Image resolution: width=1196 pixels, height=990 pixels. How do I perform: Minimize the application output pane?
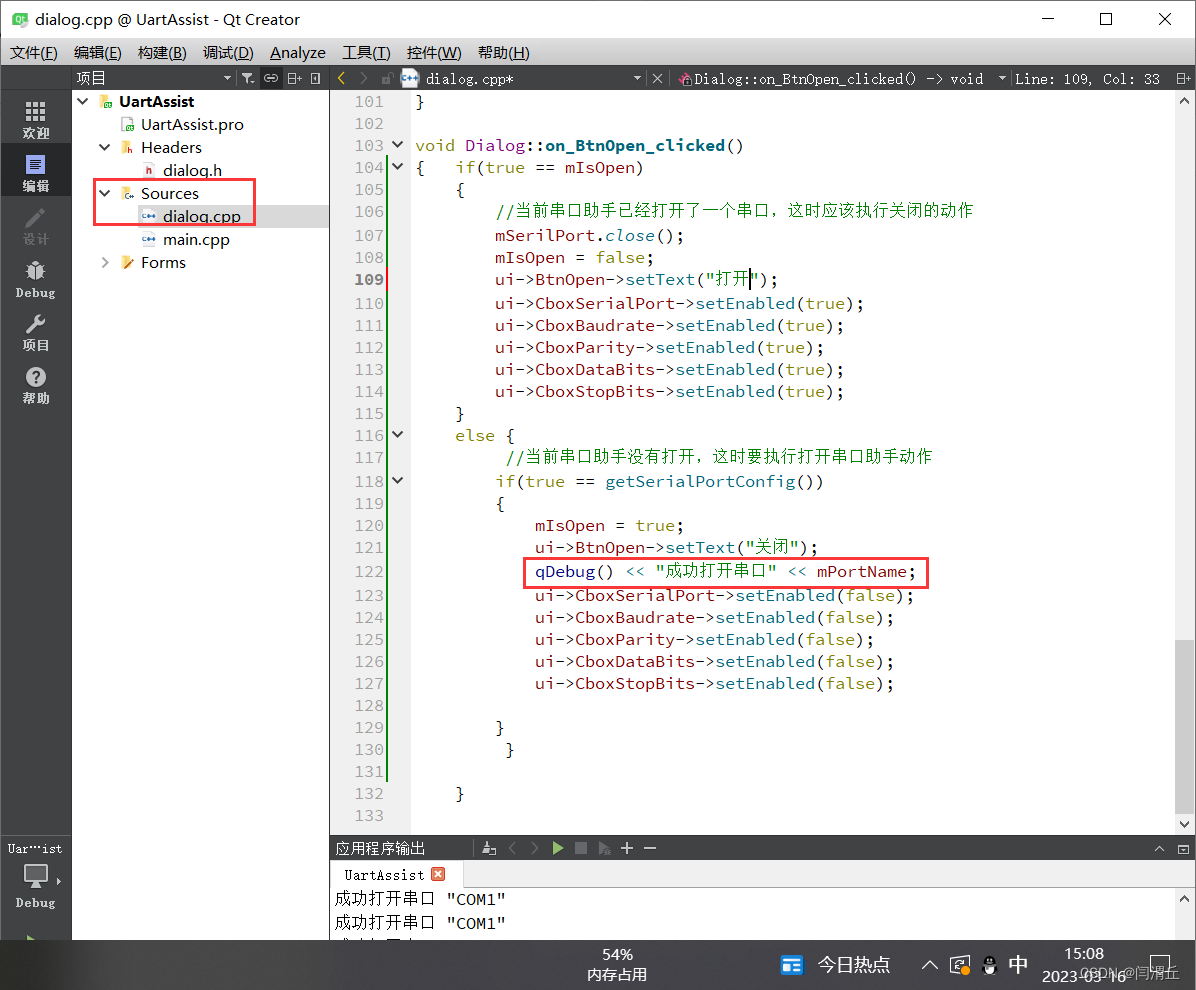pyautogui.click(x=1183, y=849)
